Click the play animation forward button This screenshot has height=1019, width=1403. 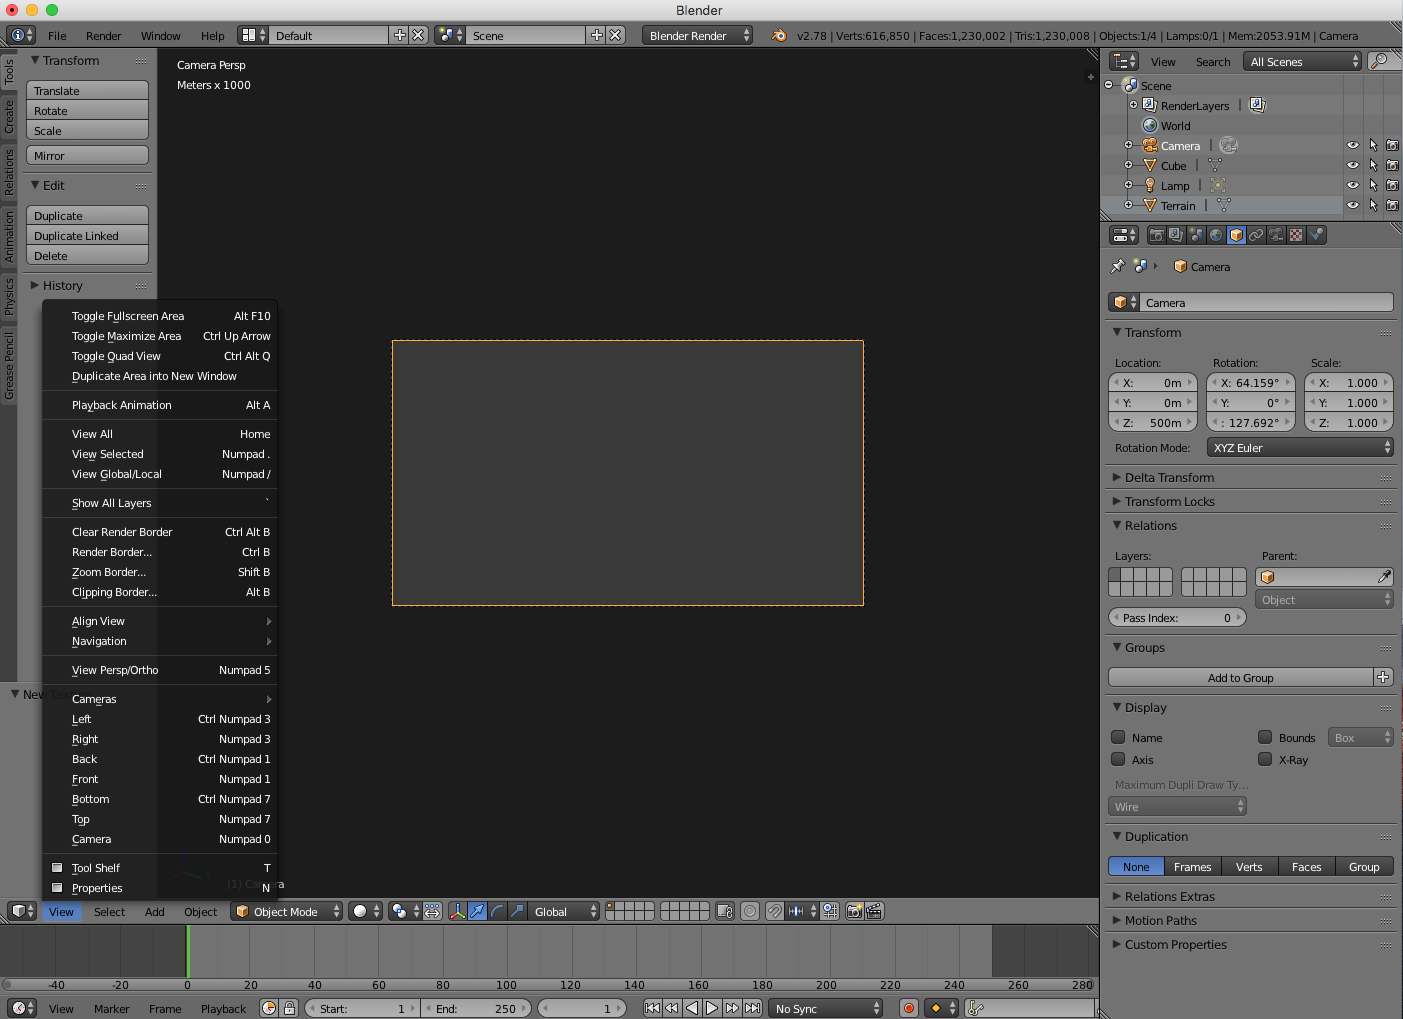click(x=712, y=1008)
